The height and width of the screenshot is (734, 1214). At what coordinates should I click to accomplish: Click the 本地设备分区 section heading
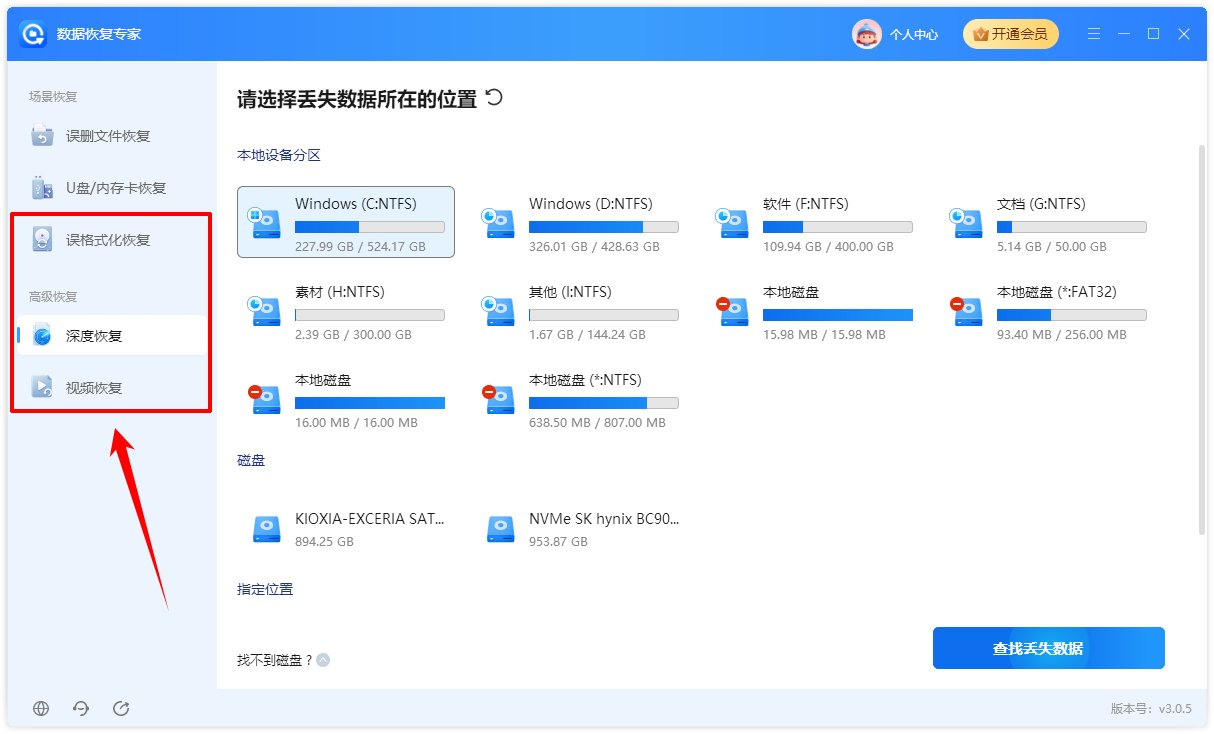coord(279,155)
